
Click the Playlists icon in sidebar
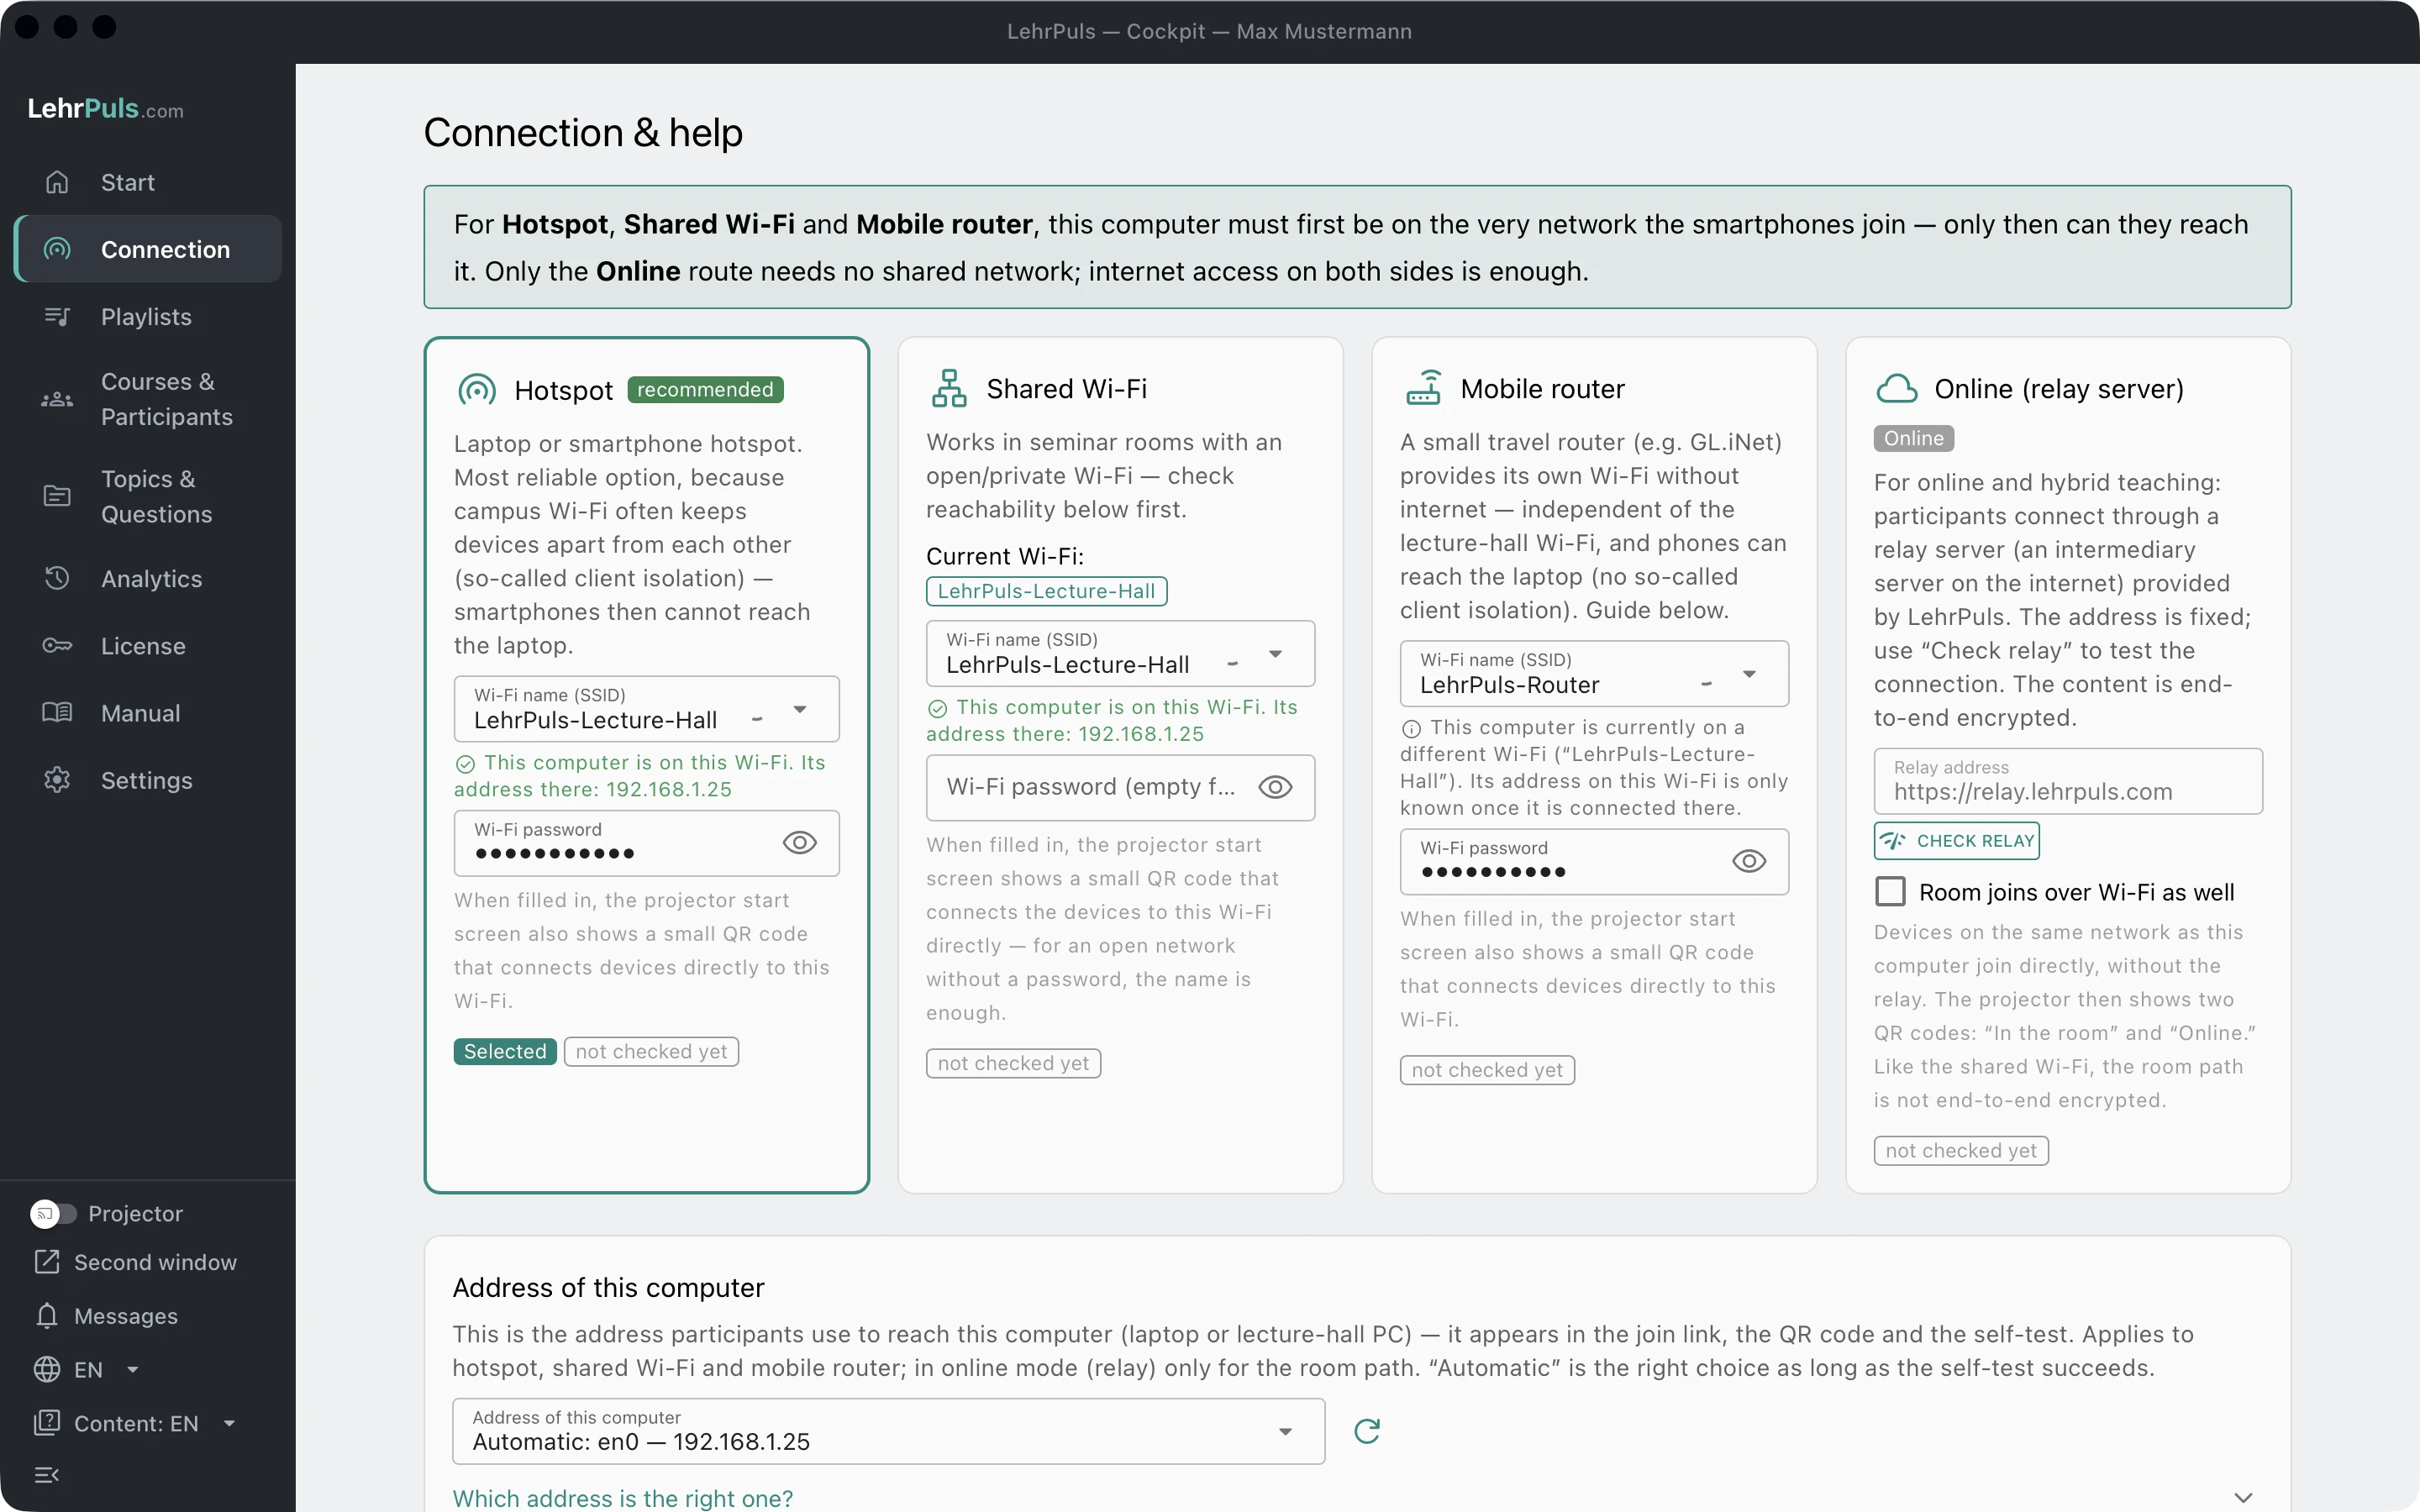point(57,317)
